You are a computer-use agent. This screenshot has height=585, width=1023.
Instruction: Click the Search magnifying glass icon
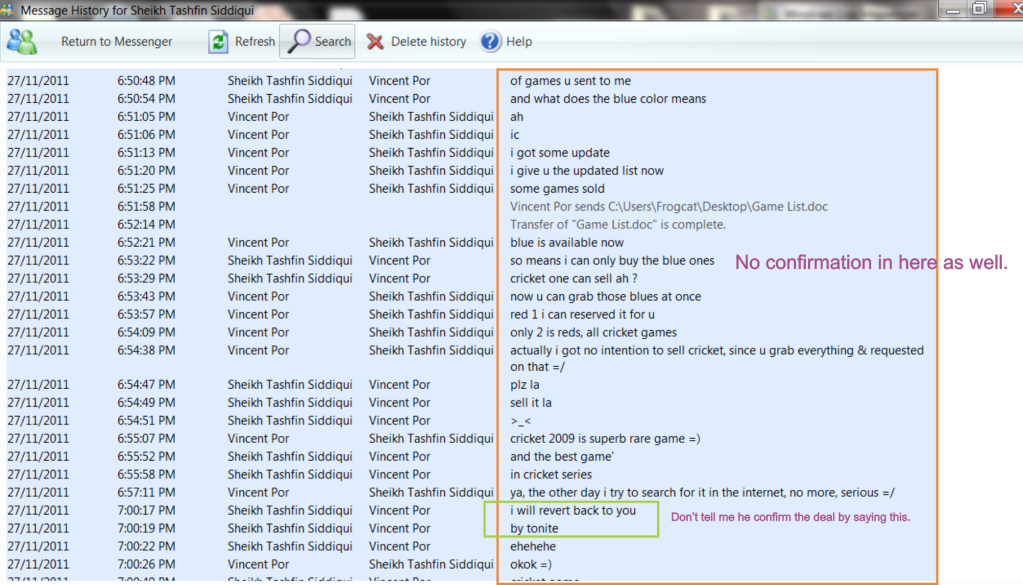[299, 42]
